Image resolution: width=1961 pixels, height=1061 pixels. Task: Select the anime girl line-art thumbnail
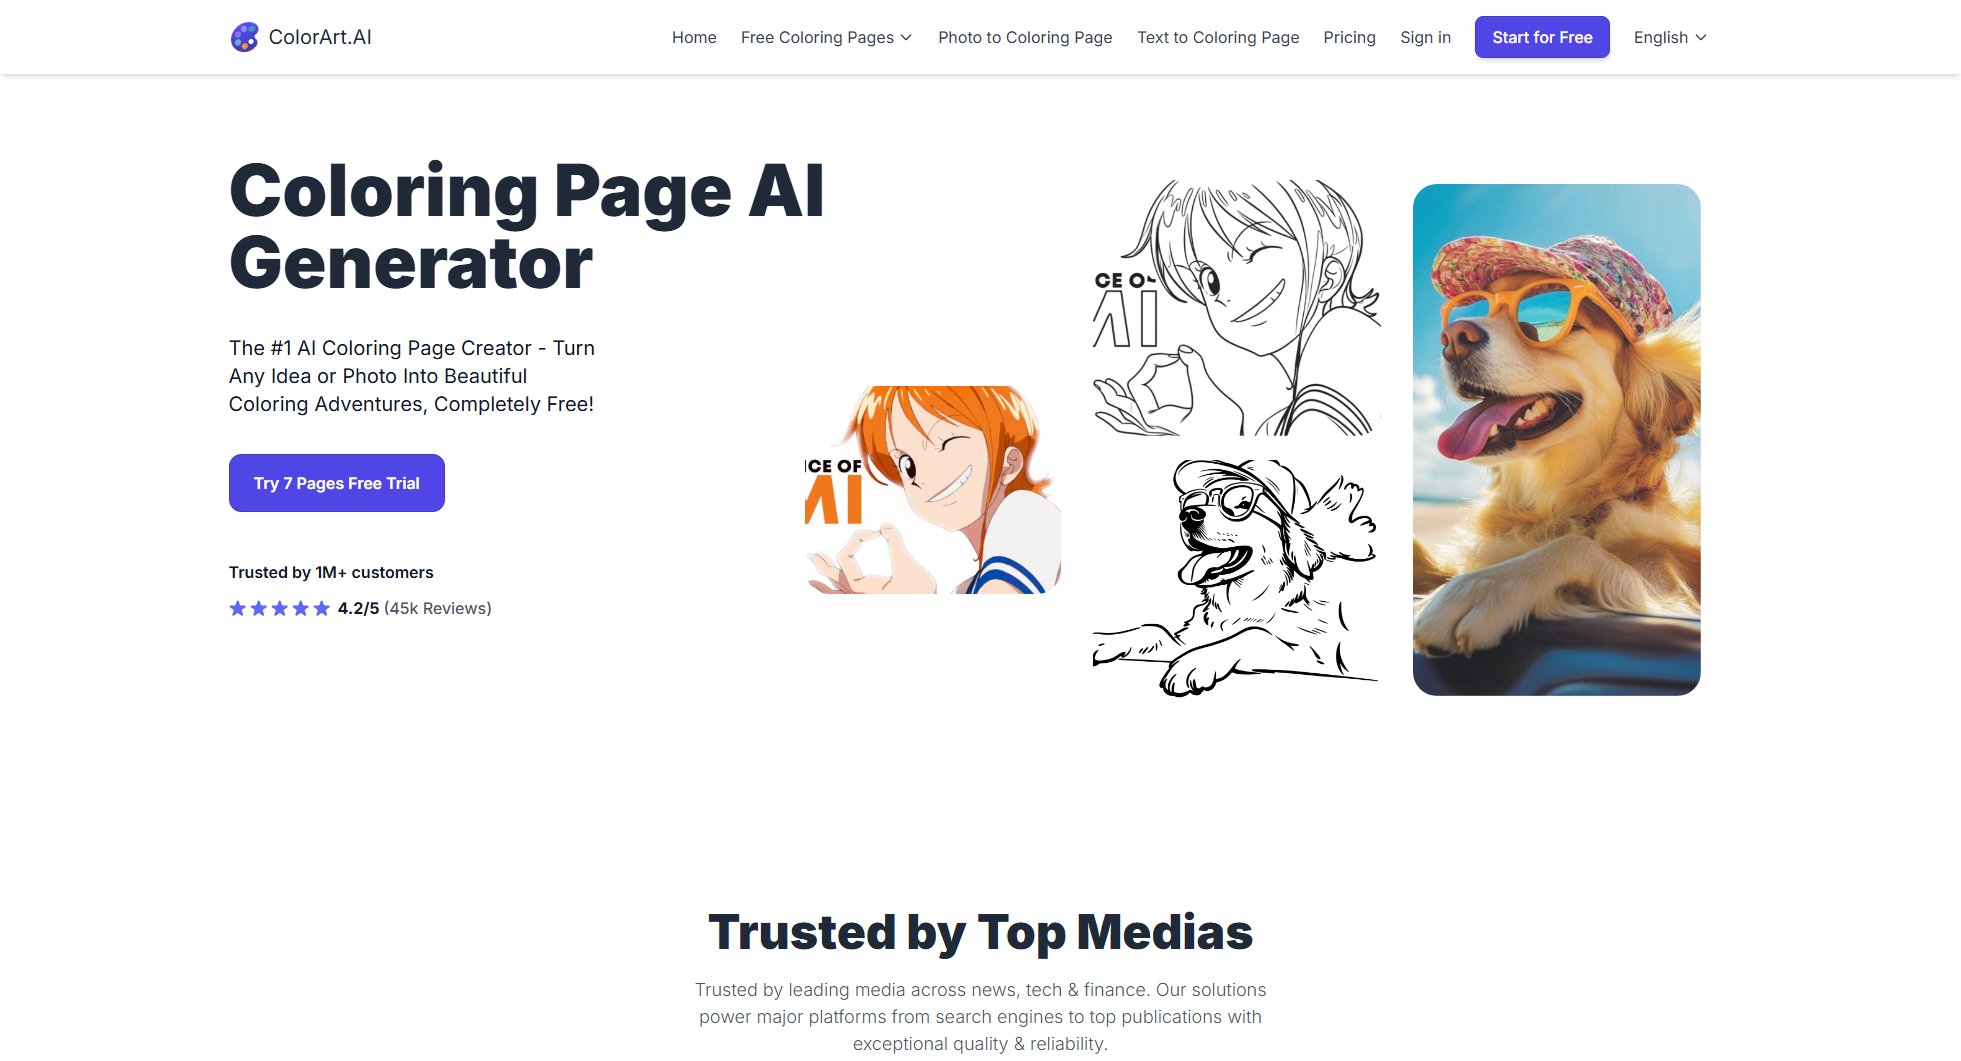click(1236, 308)
